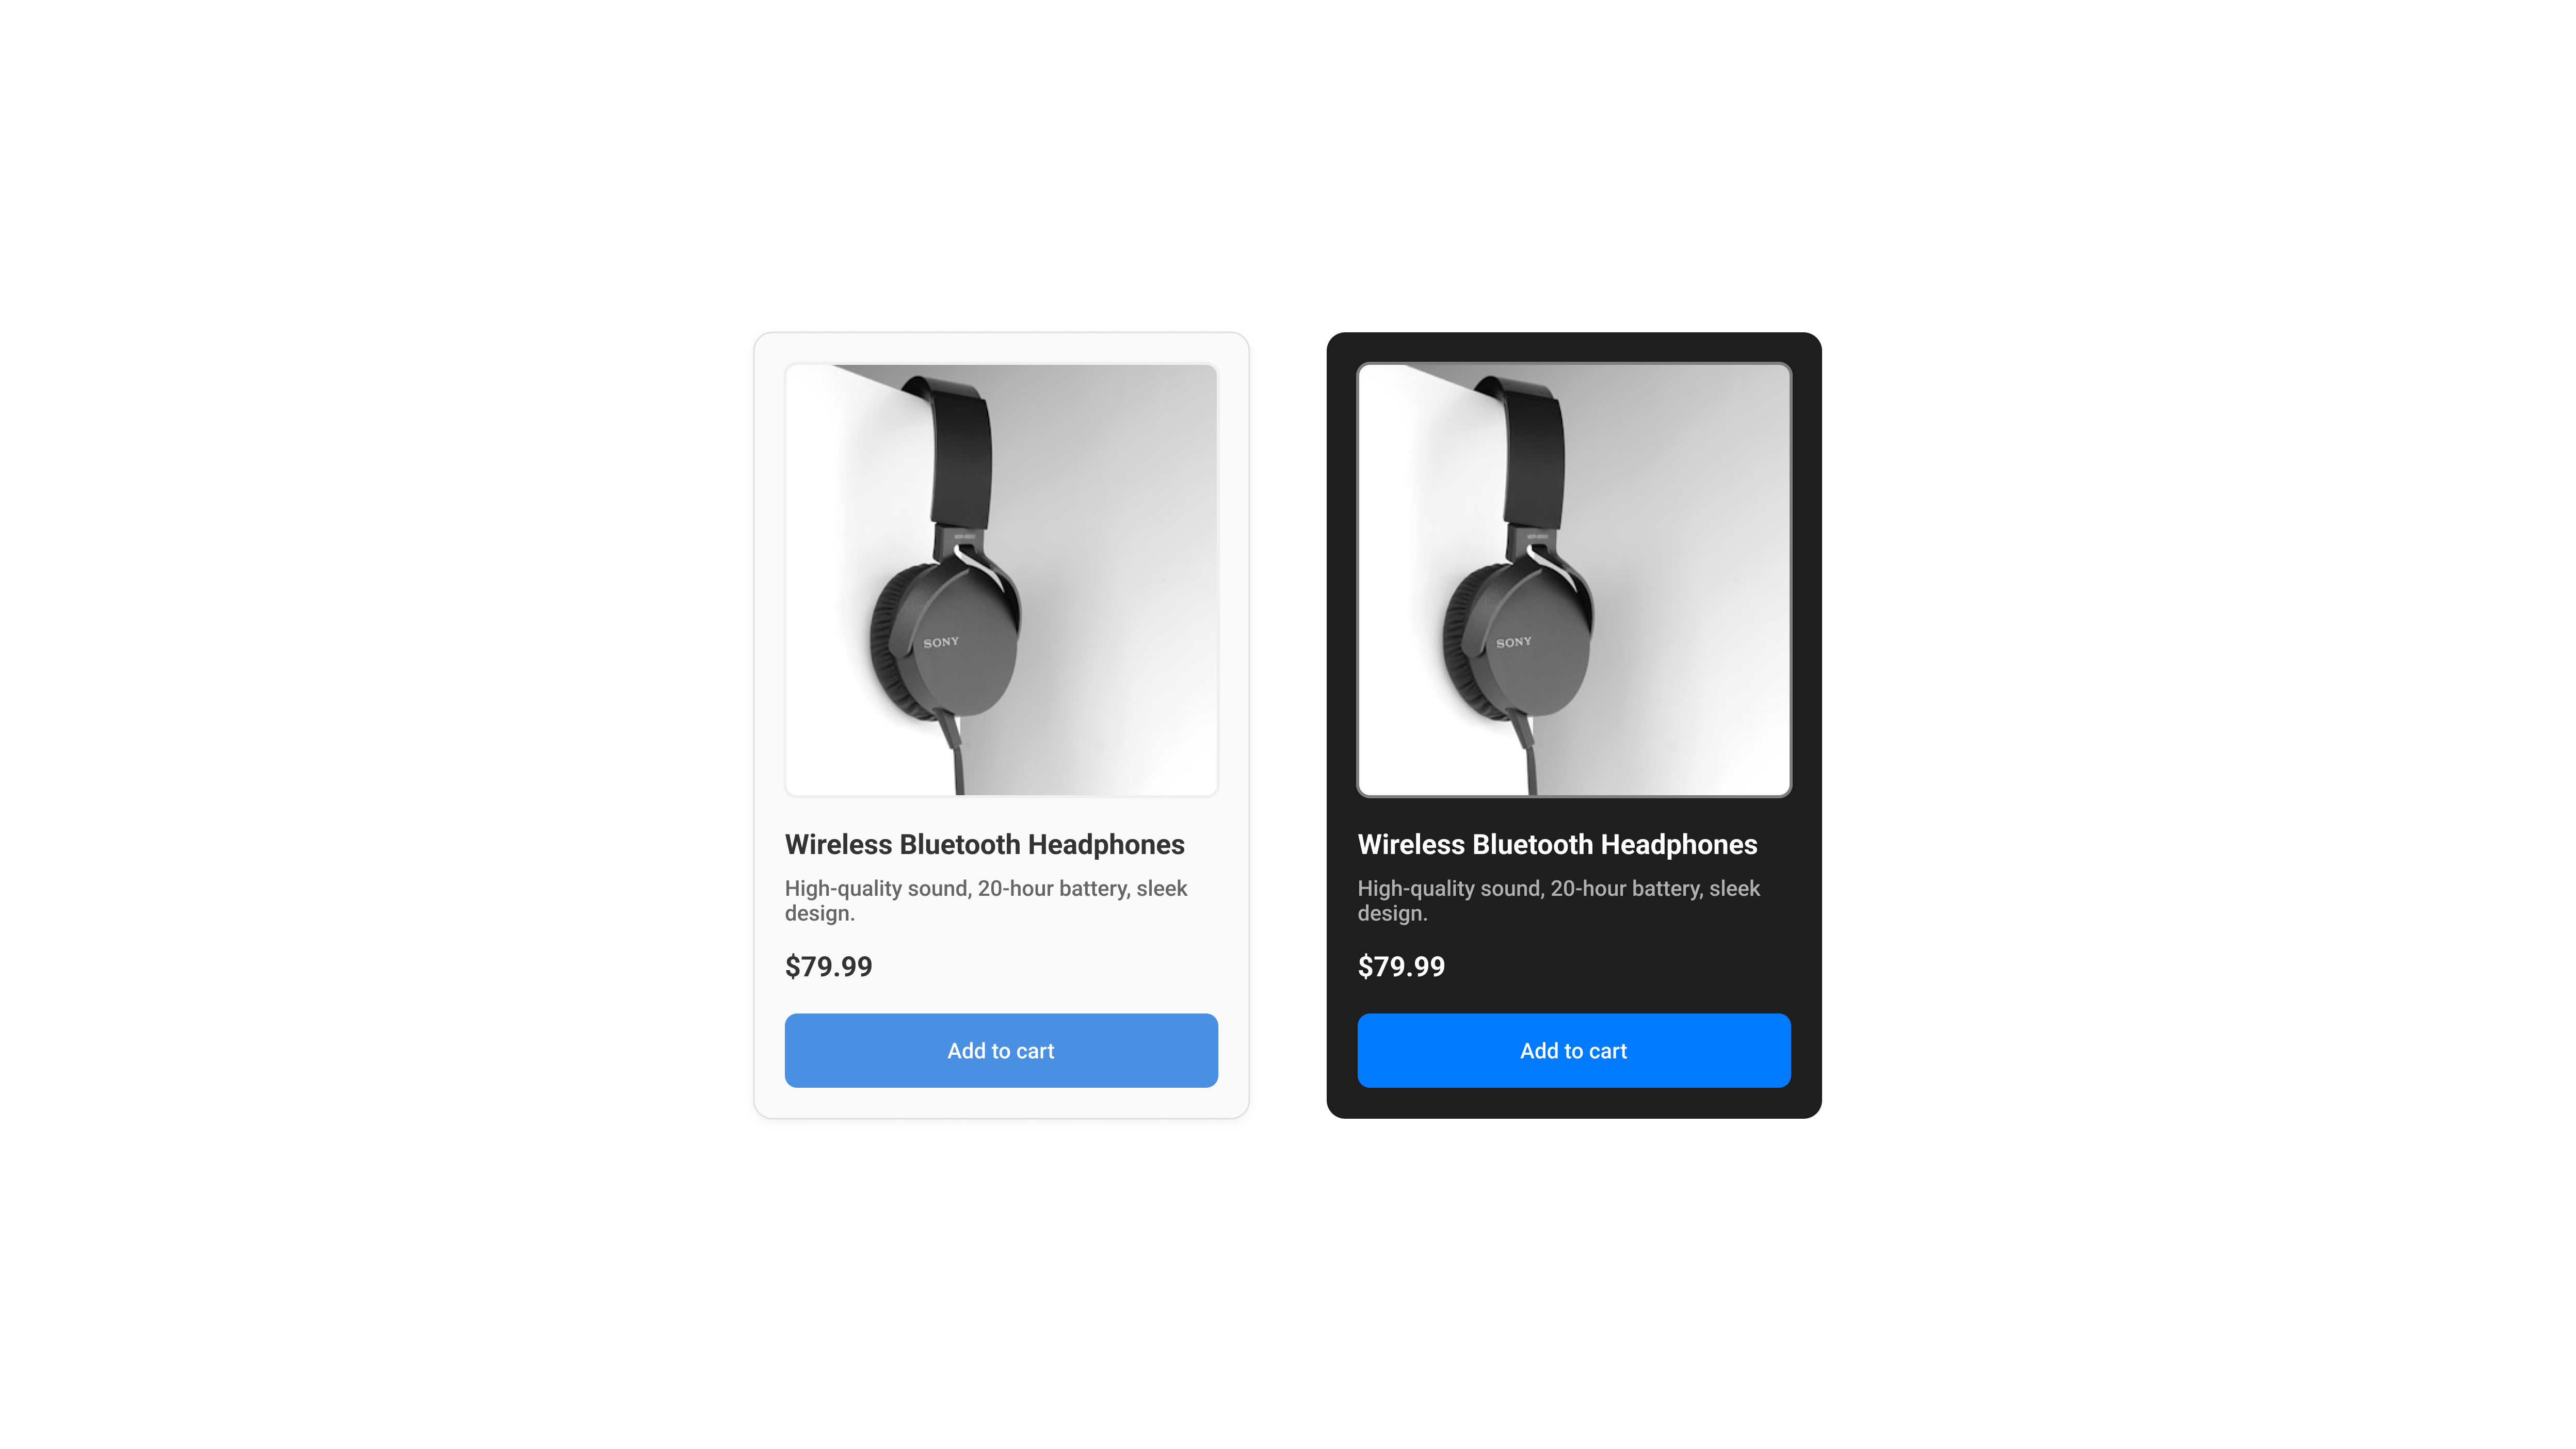Viewport: 2576px width, 1449px height.
Task: Click the headphone cable in dark card image
Action: pyautogui.click(x=1528, y=755)
